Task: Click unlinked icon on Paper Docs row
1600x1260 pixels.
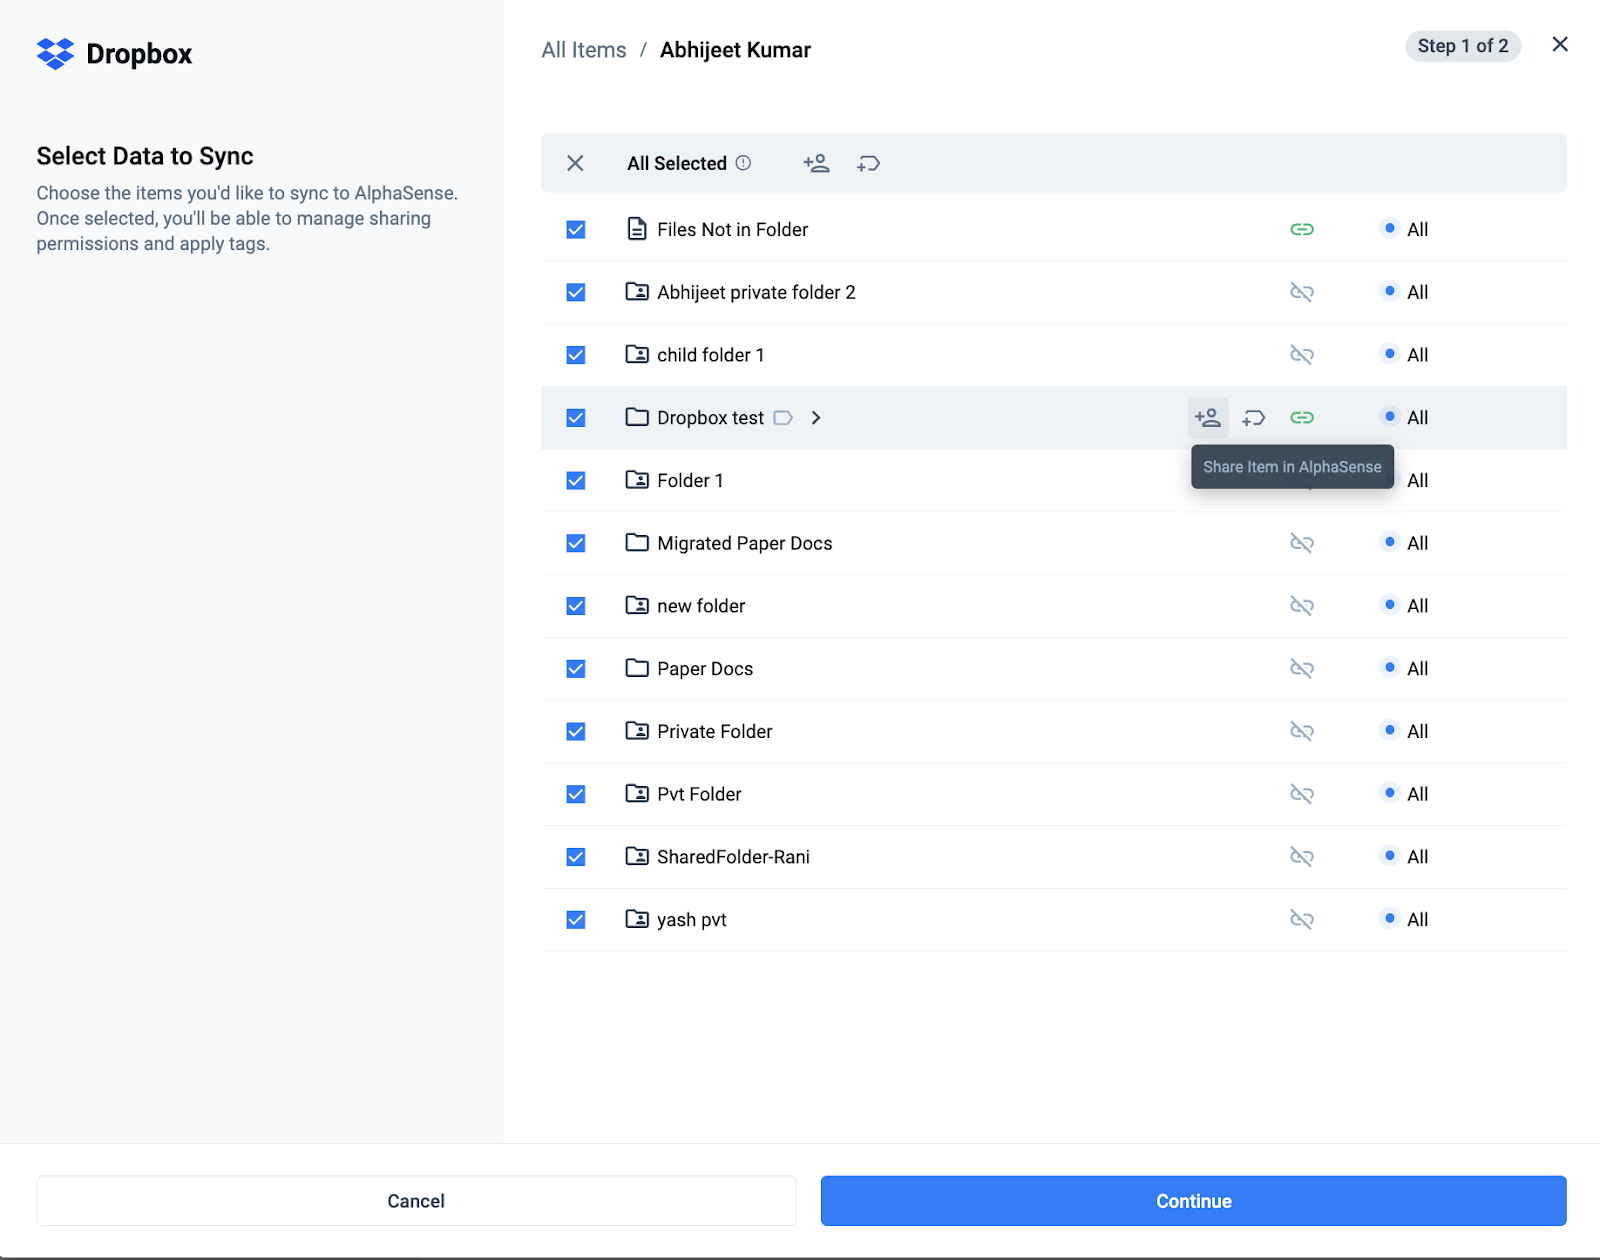Action: [x=1301, y=669]
